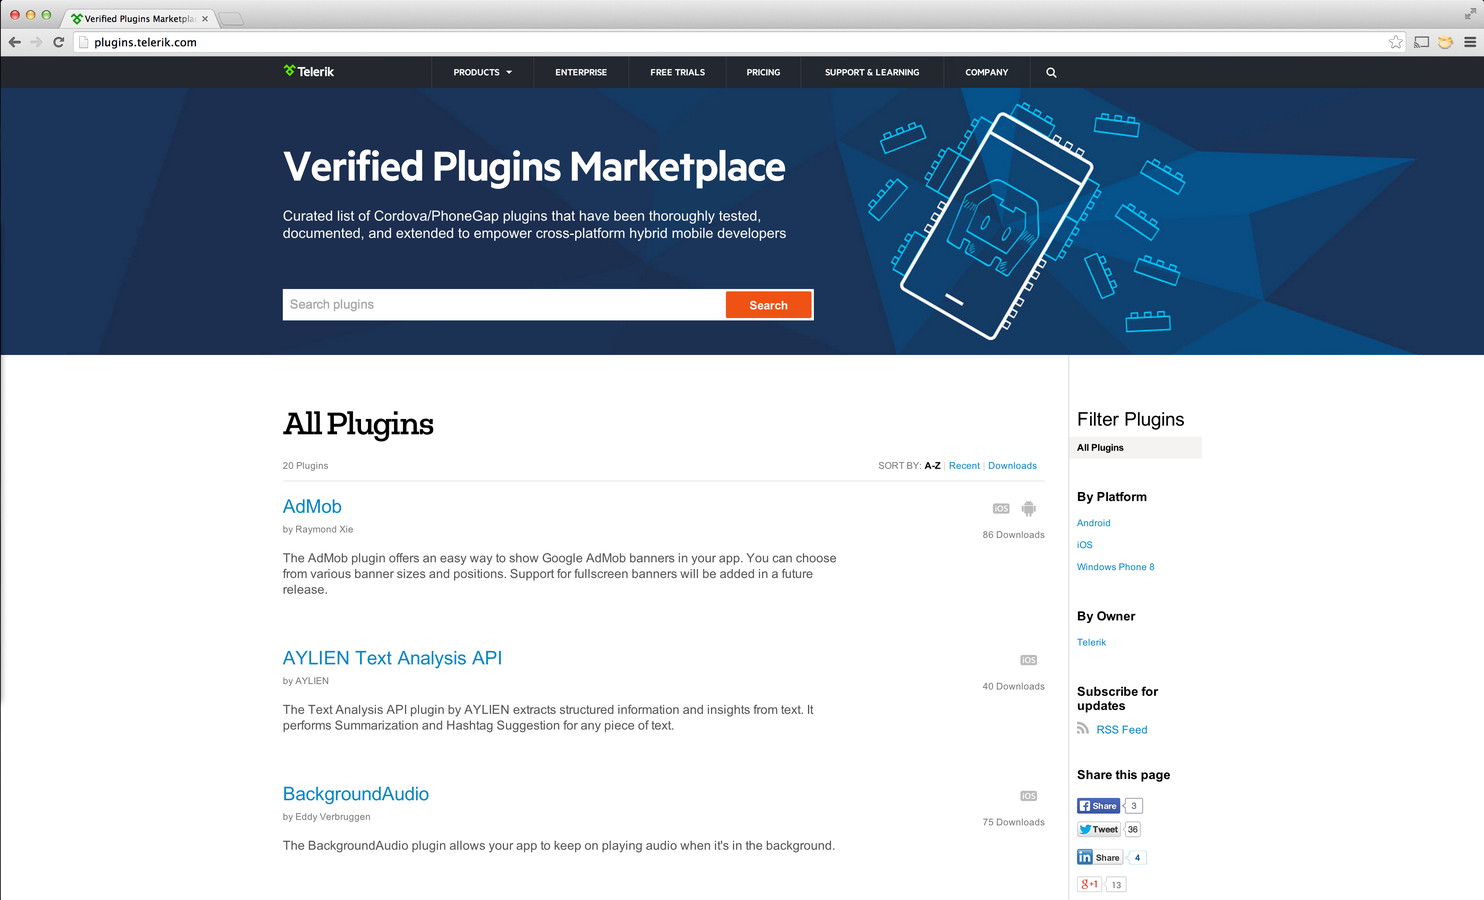The height and width of the screenshot is (900, 1484).
Task: Click the '20 Plugins' count text
Action: point(305,466)
